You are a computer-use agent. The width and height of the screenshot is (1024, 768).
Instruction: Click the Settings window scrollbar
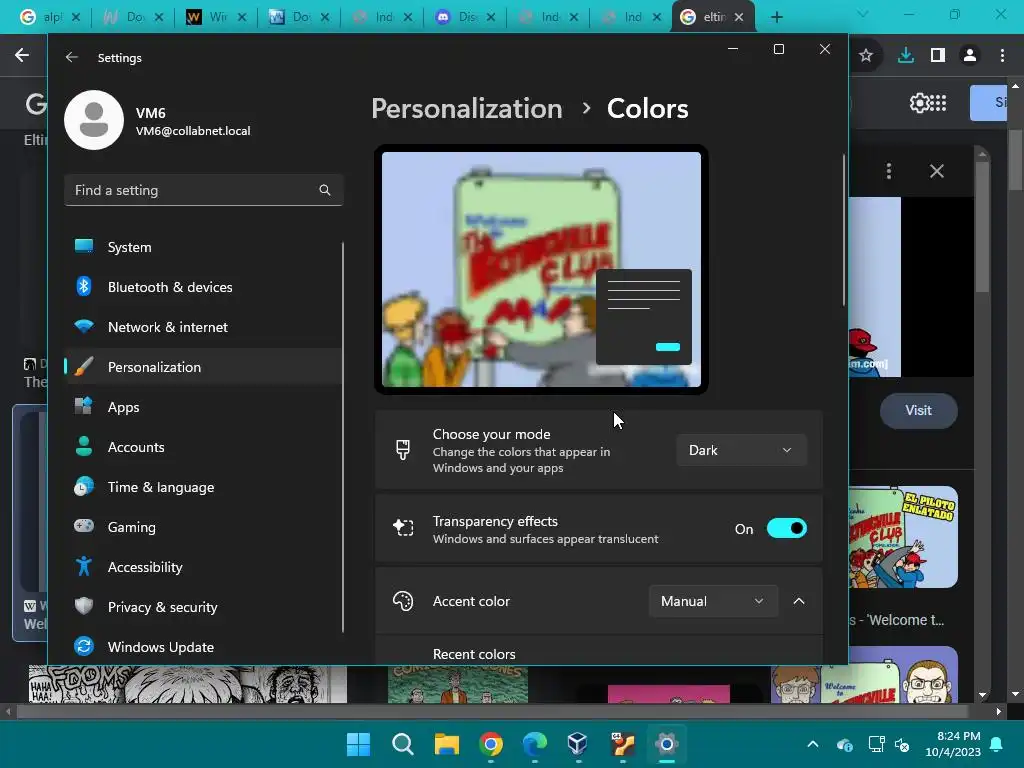tap(844, 230)
